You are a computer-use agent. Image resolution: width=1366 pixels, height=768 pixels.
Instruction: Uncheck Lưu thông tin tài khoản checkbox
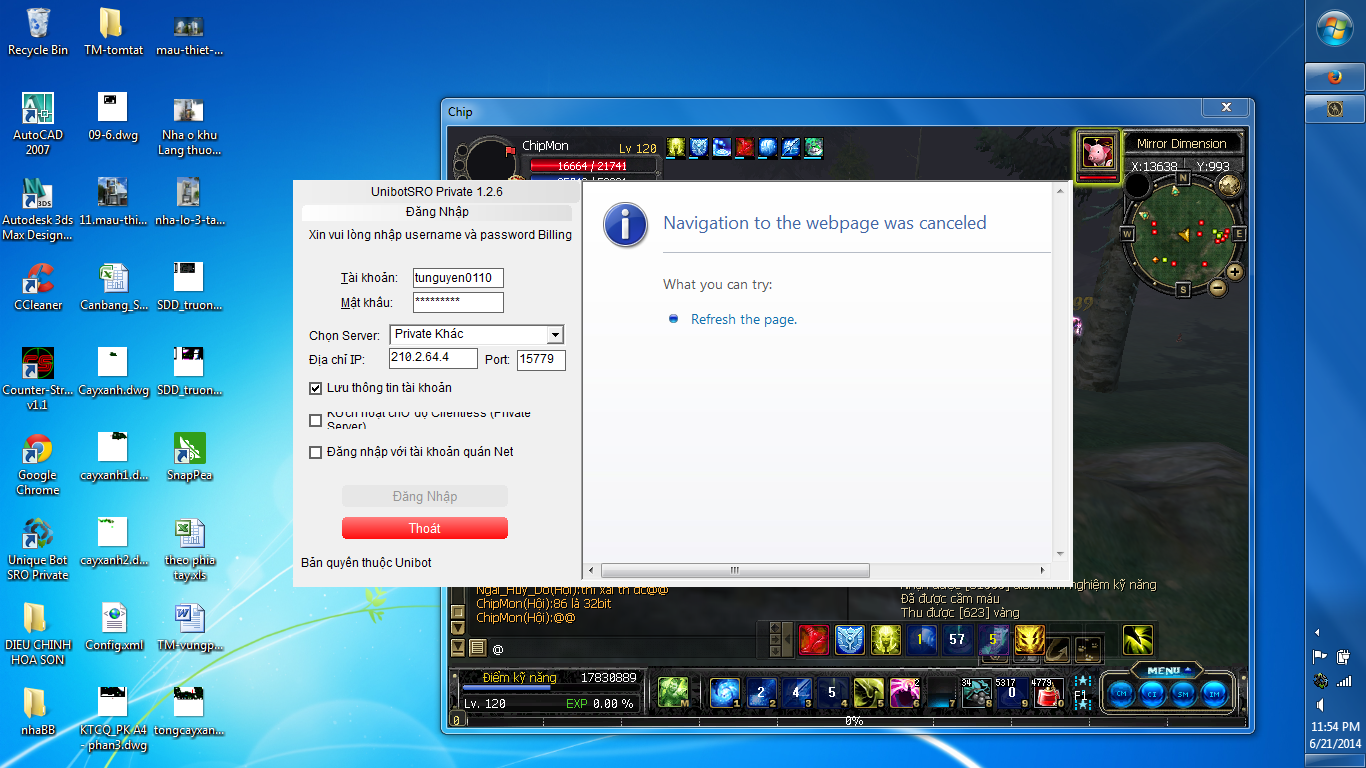316,388
